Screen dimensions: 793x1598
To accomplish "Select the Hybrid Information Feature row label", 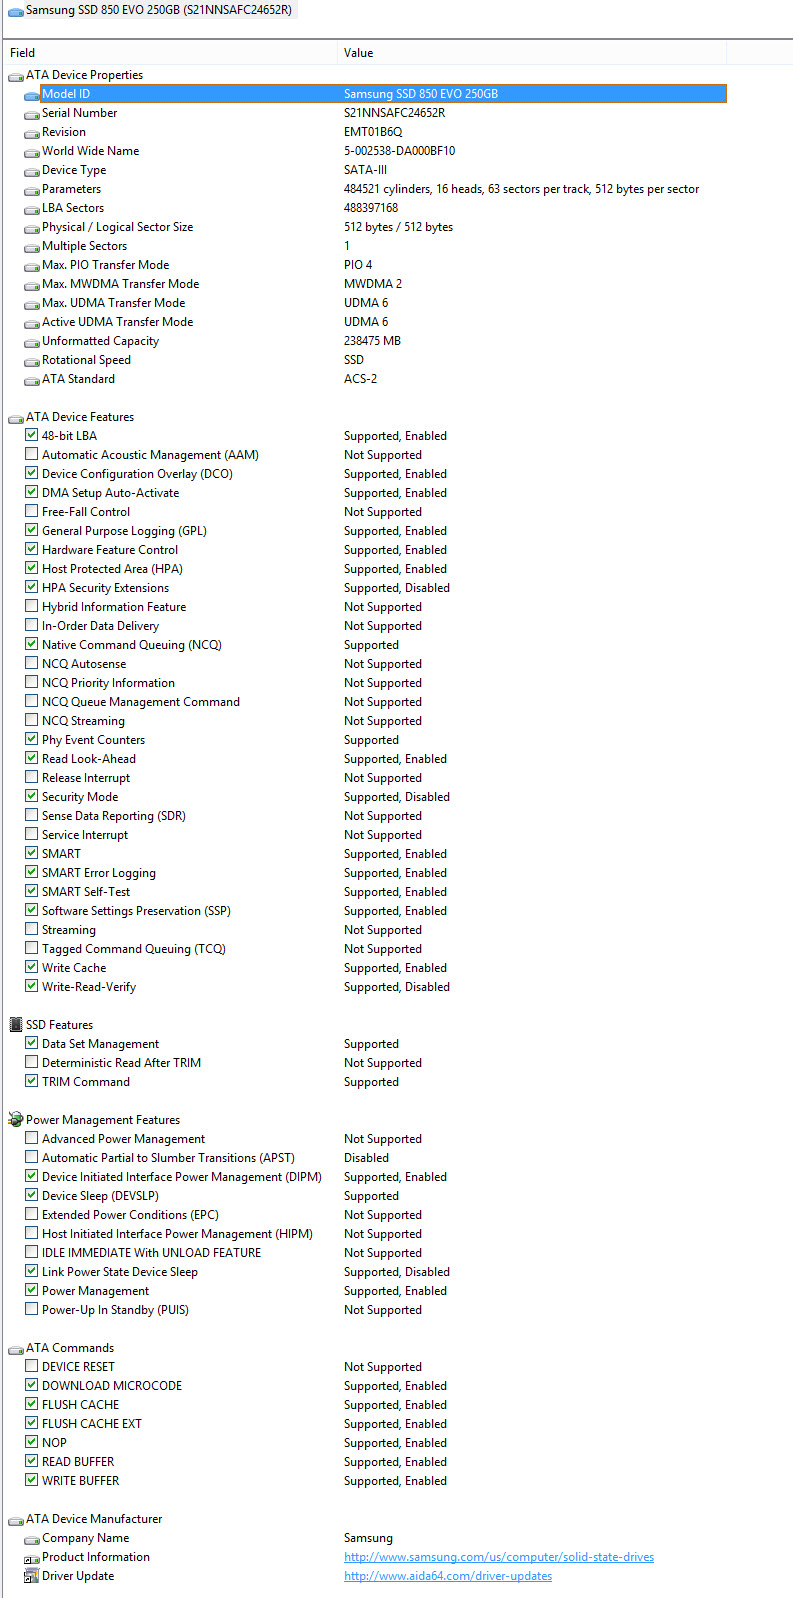I will 114,607.
